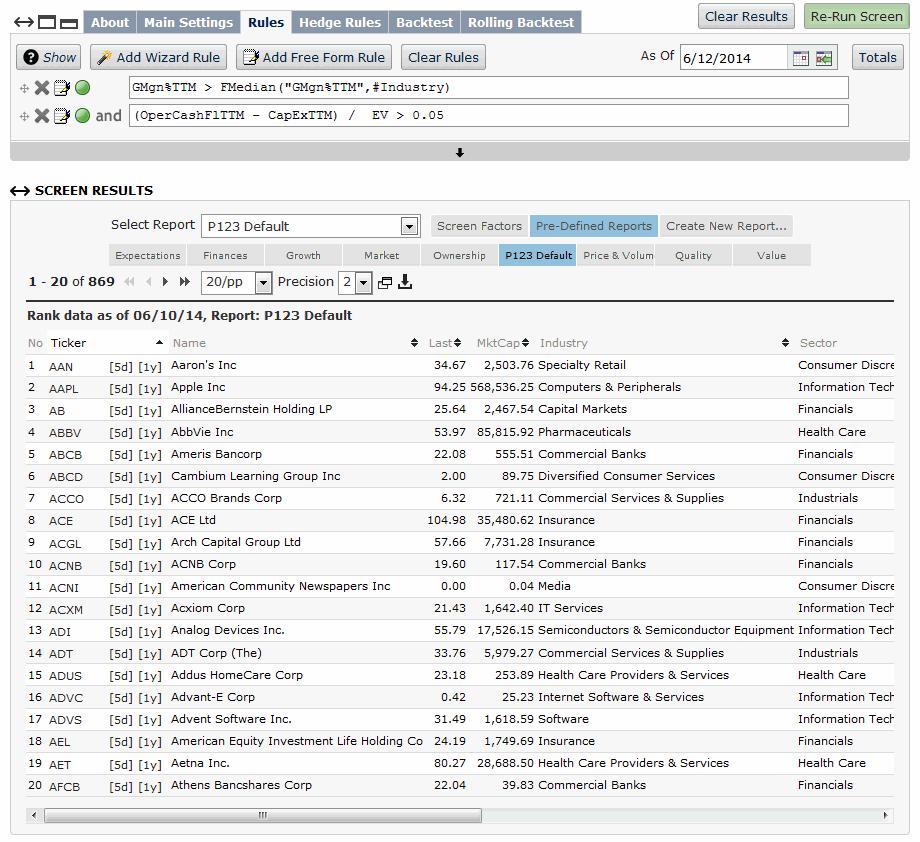Click Add Free Form Rule
This screenshot has height=842, width=920.
(314, 58)
